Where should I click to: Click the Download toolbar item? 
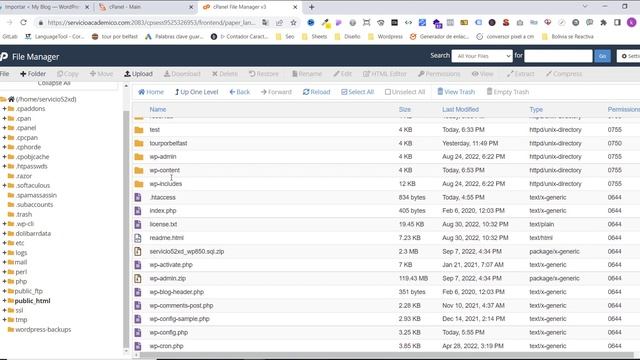pyautogui.click(x=182, y=74)
